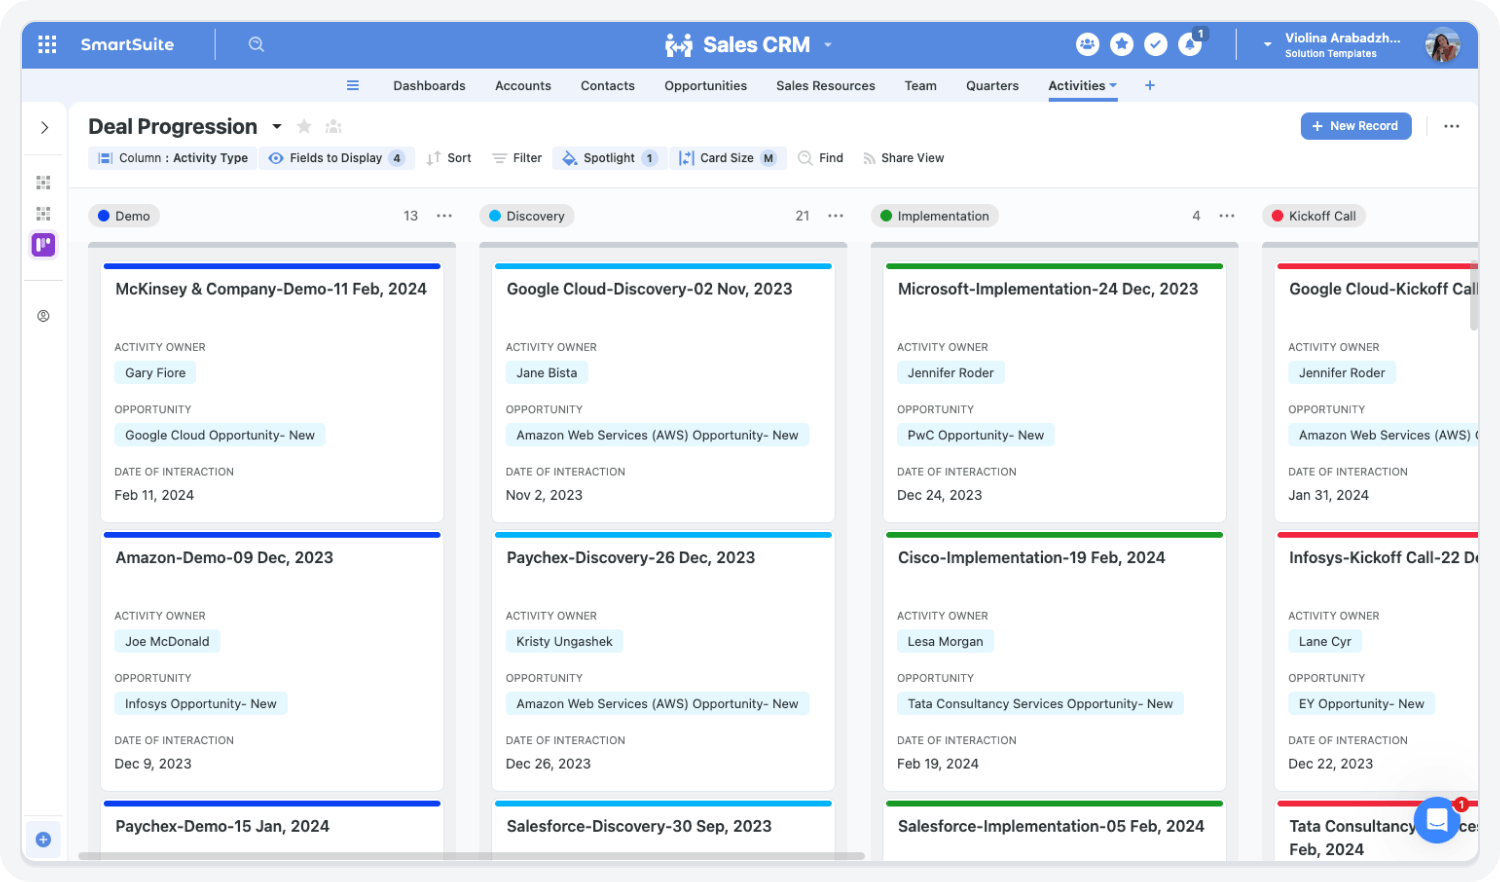Expand the left sidebar arrow

pos(44,127)
